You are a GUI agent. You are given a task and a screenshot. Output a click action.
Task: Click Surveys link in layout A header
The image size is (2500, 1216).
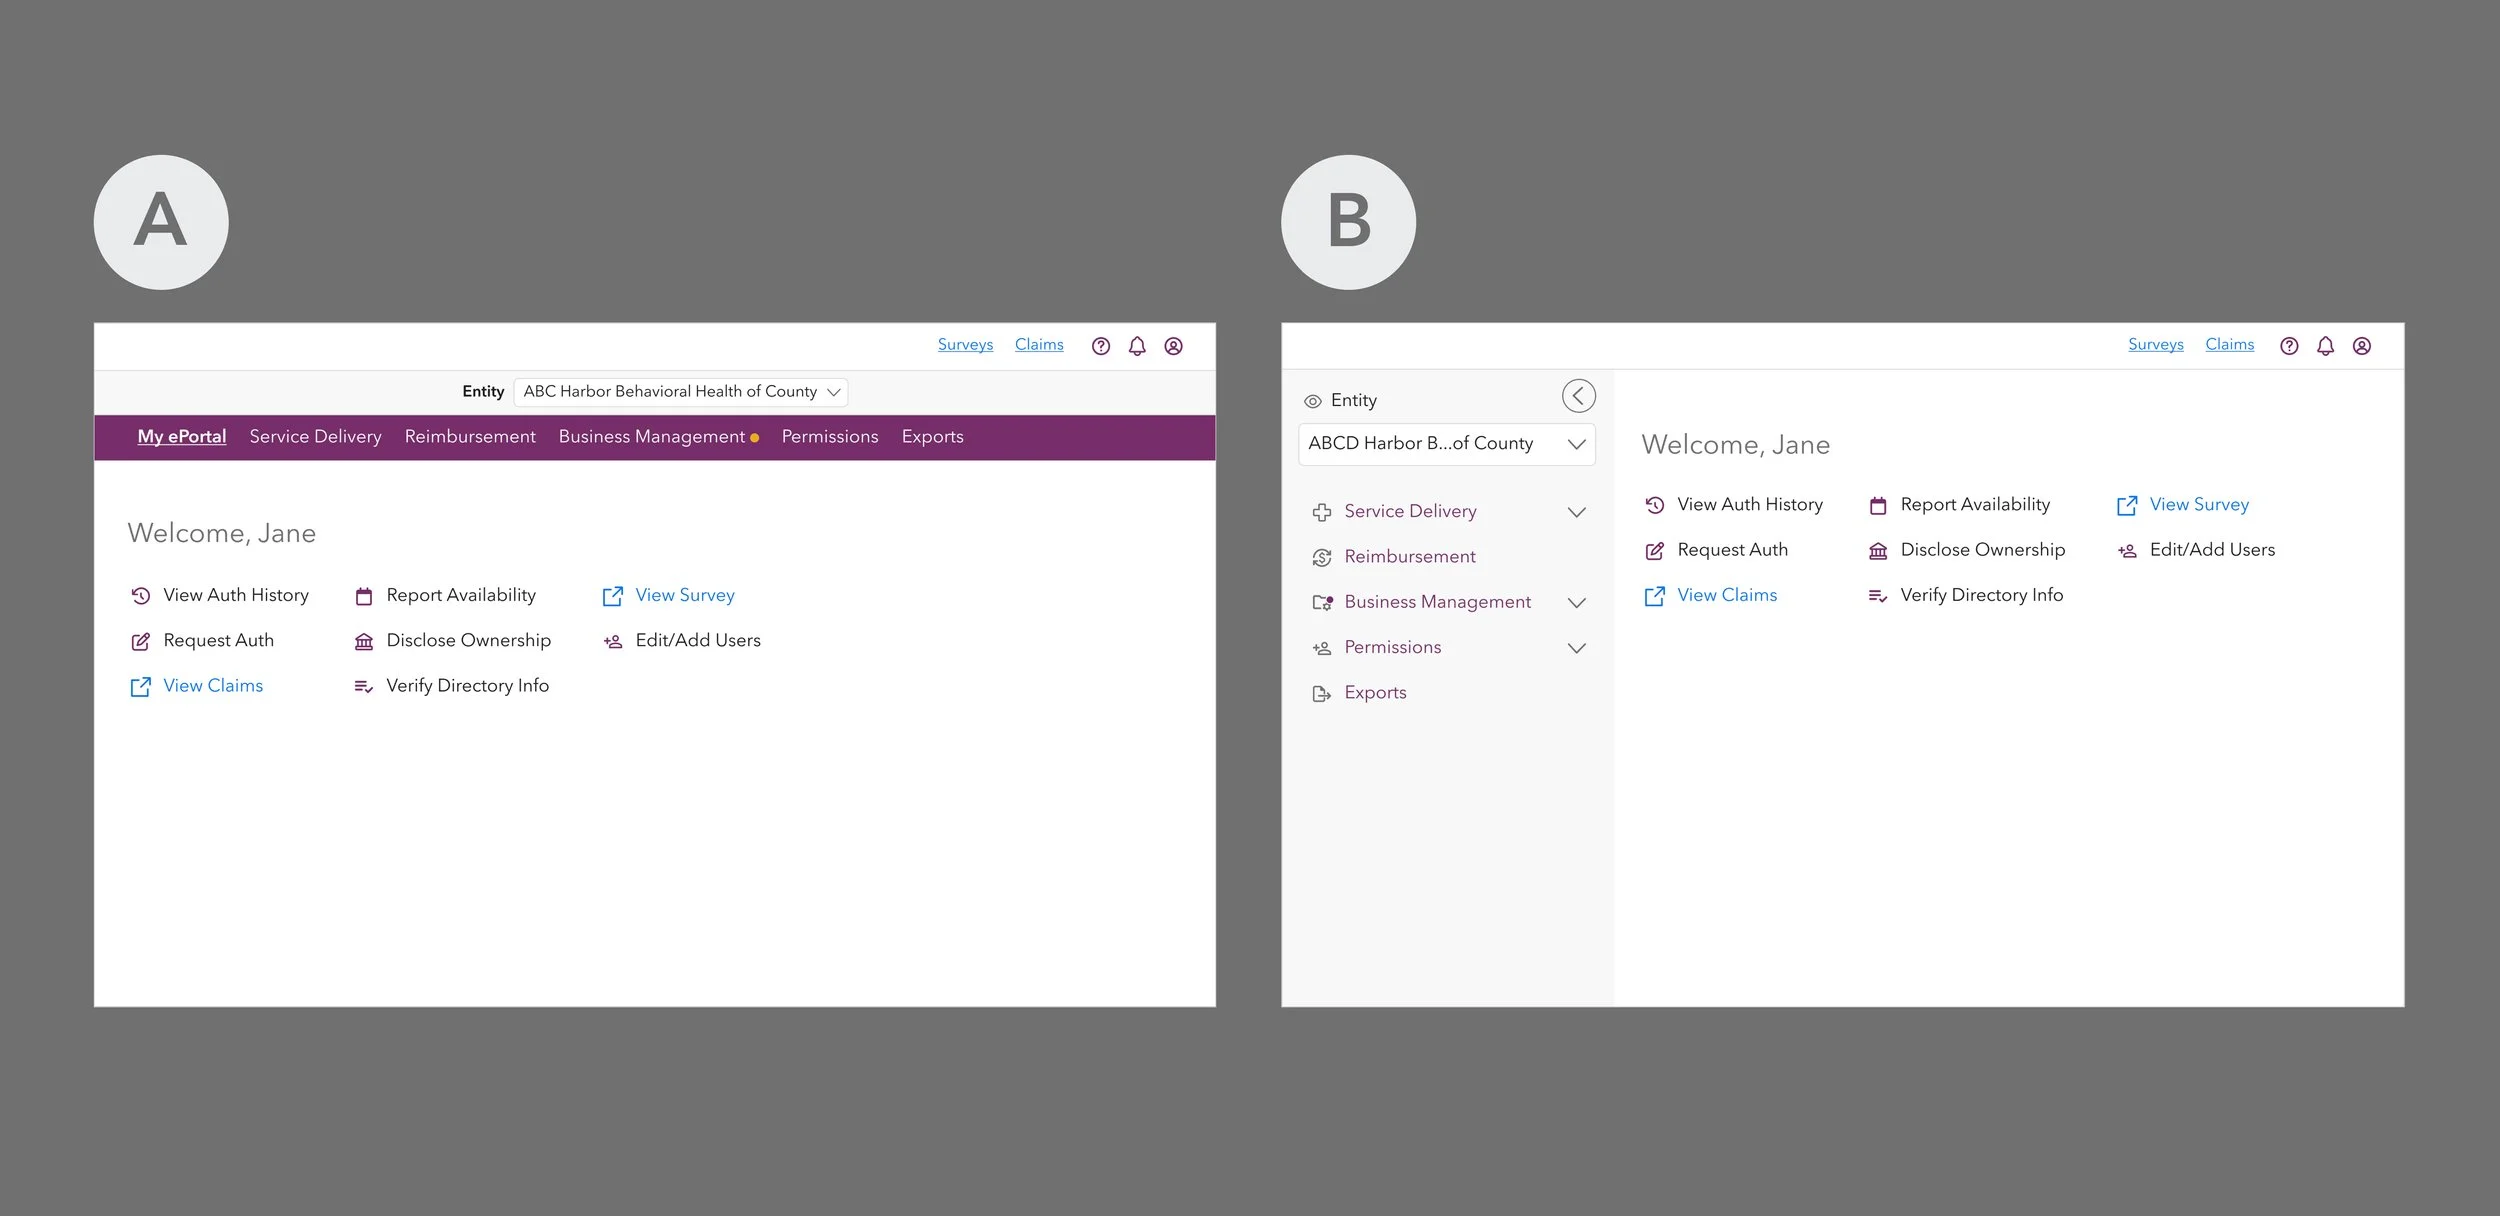pyautogui.click(x=965, y=345)
